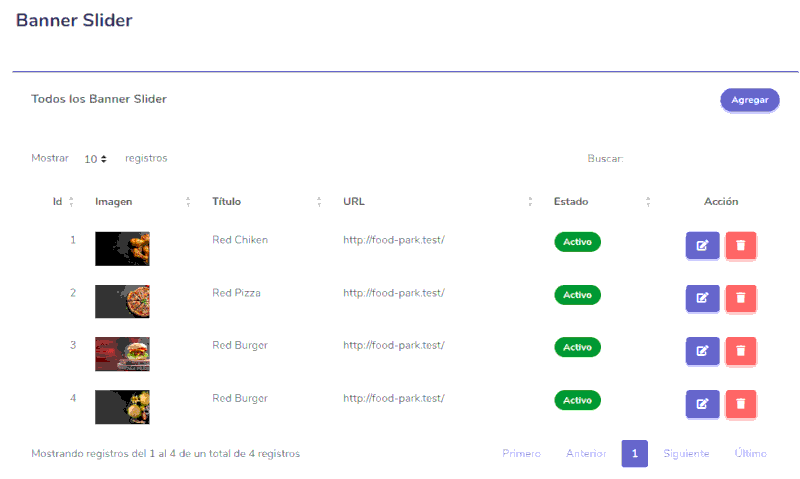Delete the banner with Id 4
Image resolution: width=800 pixels, height=479 pixels.
[x=740, y=403]
